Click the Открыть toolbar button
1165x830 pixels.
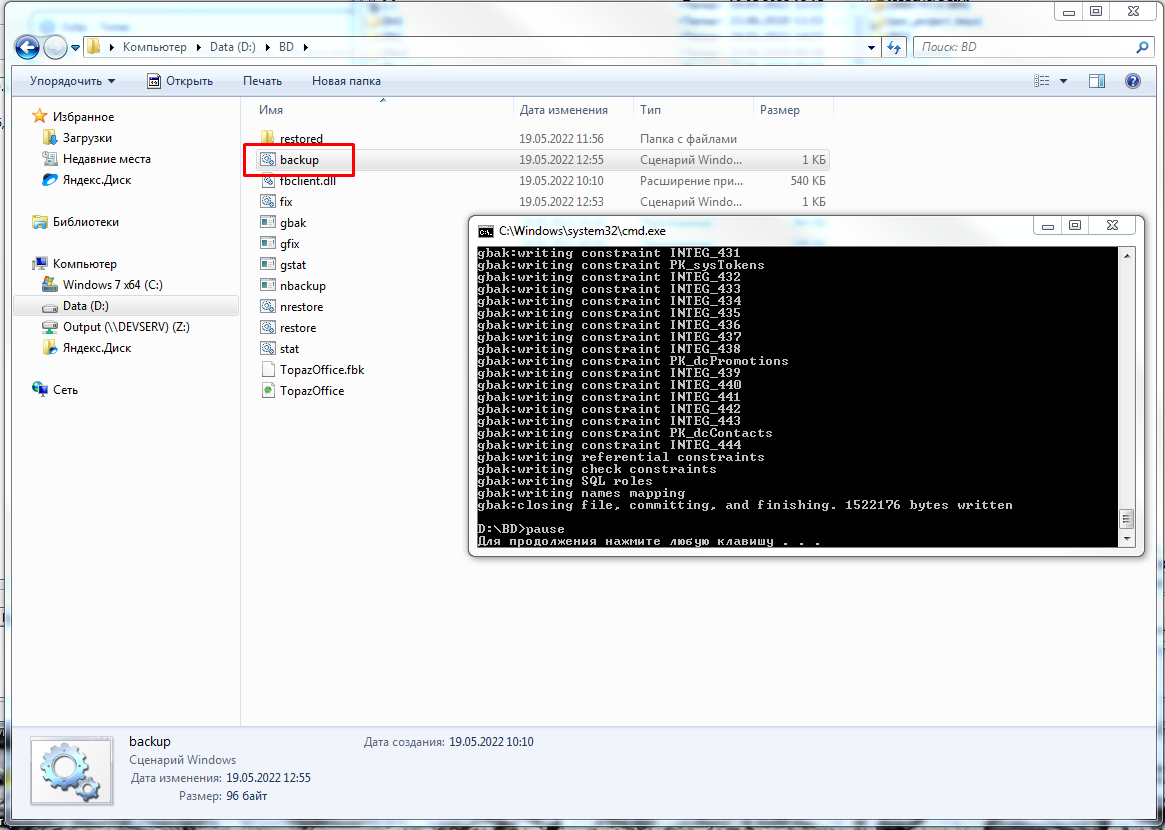tap(180, 81)
